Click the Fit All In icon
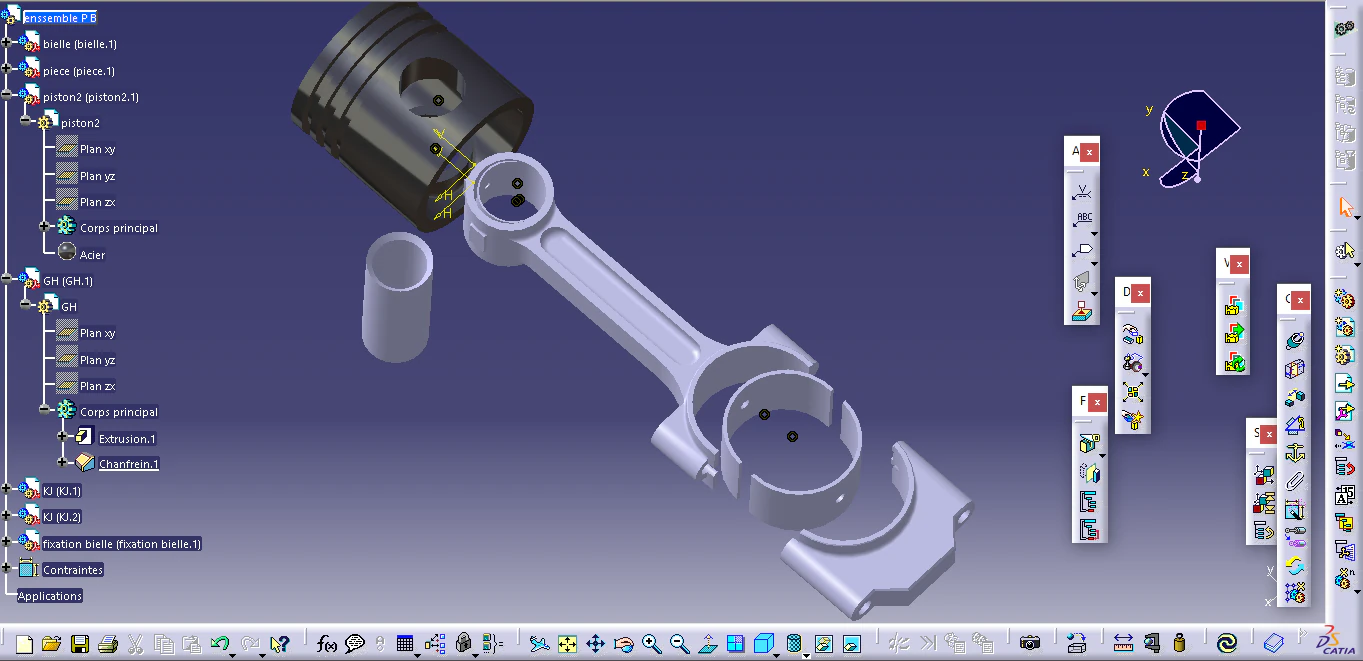 pos(567,643)
